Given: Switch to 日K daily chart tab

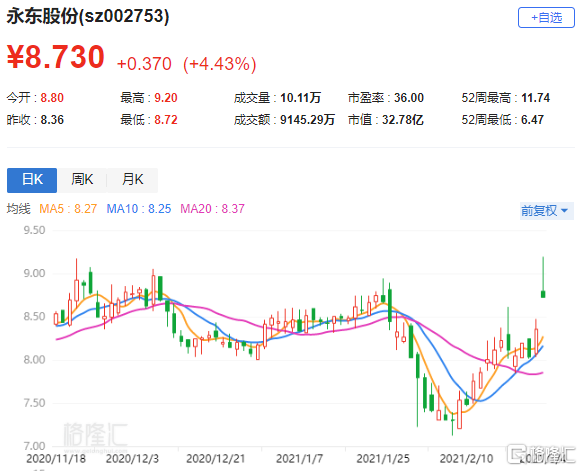Looking at the screenshot, I should coord(32,180).
